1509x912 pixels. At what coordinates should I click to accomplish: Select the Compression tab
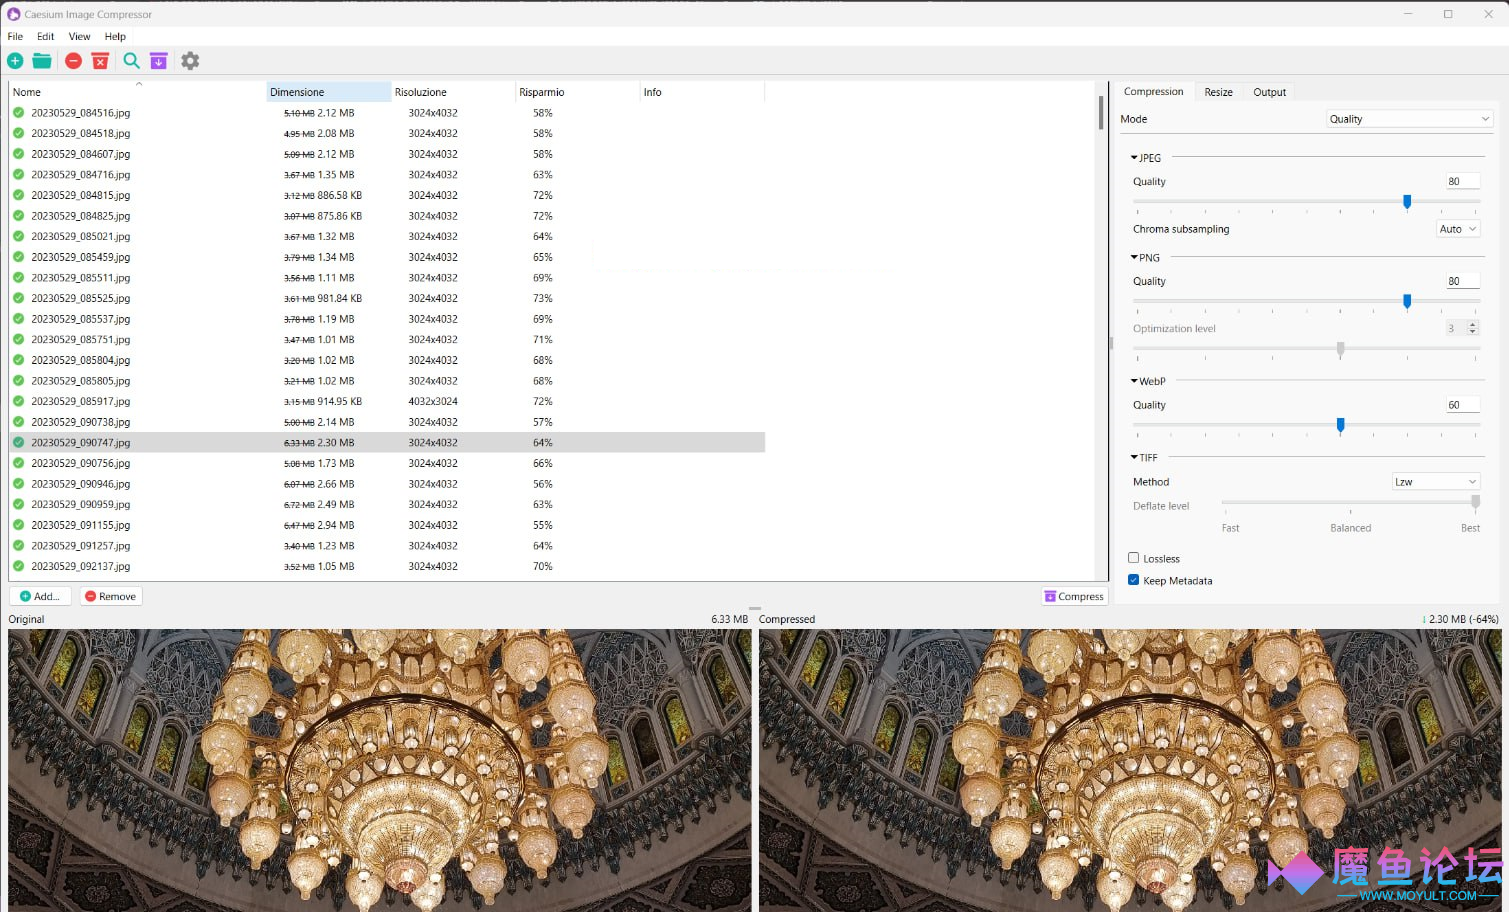click(1153, 91)
